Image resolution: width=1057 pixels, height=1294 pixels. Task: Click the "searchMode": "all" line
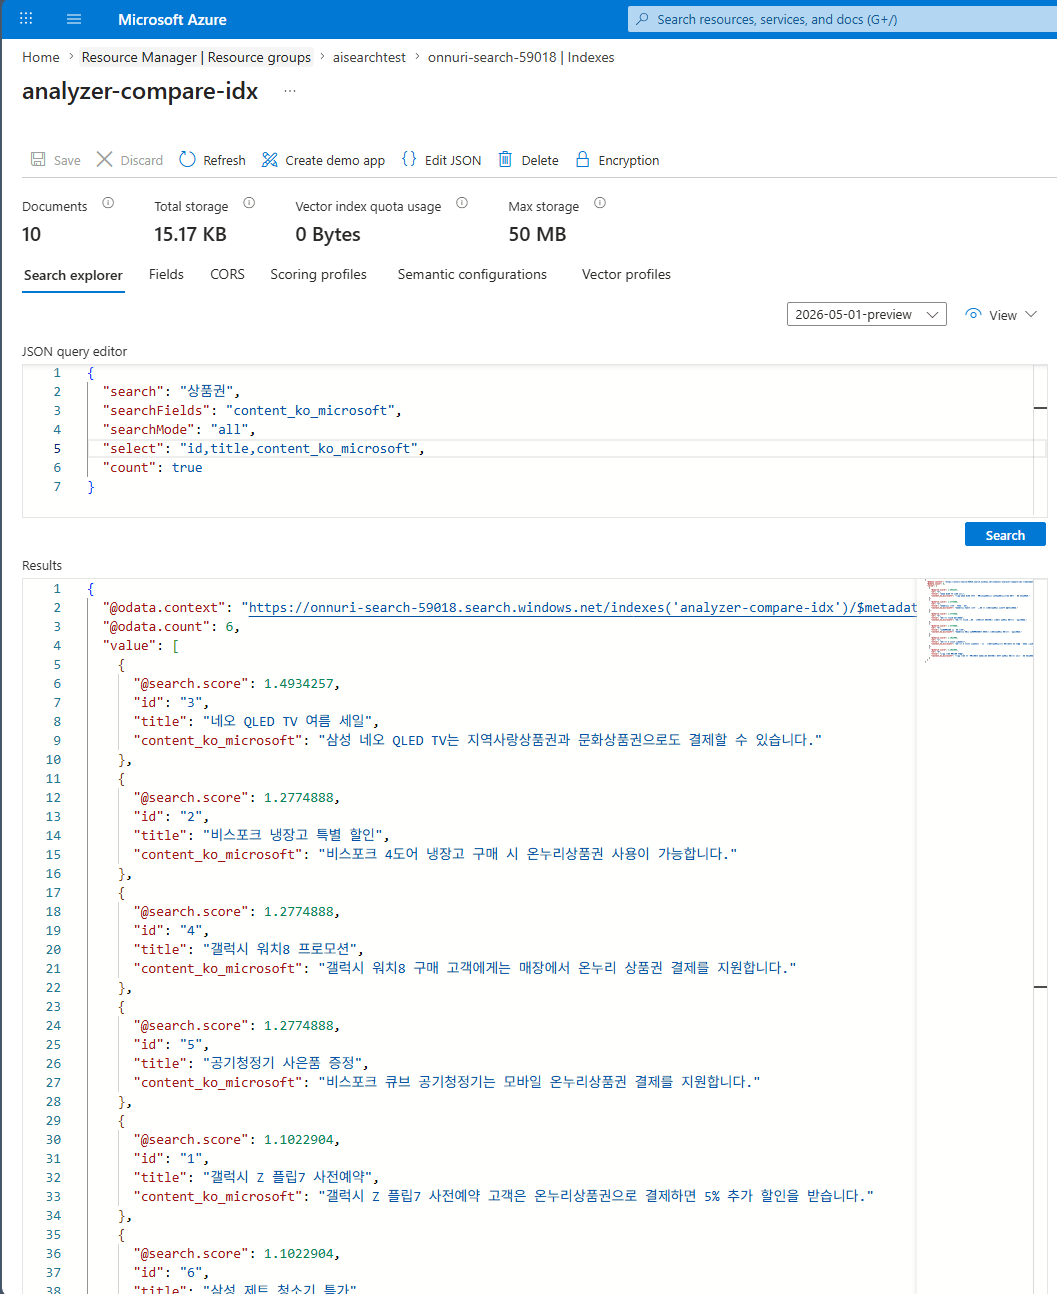(179, 429)
